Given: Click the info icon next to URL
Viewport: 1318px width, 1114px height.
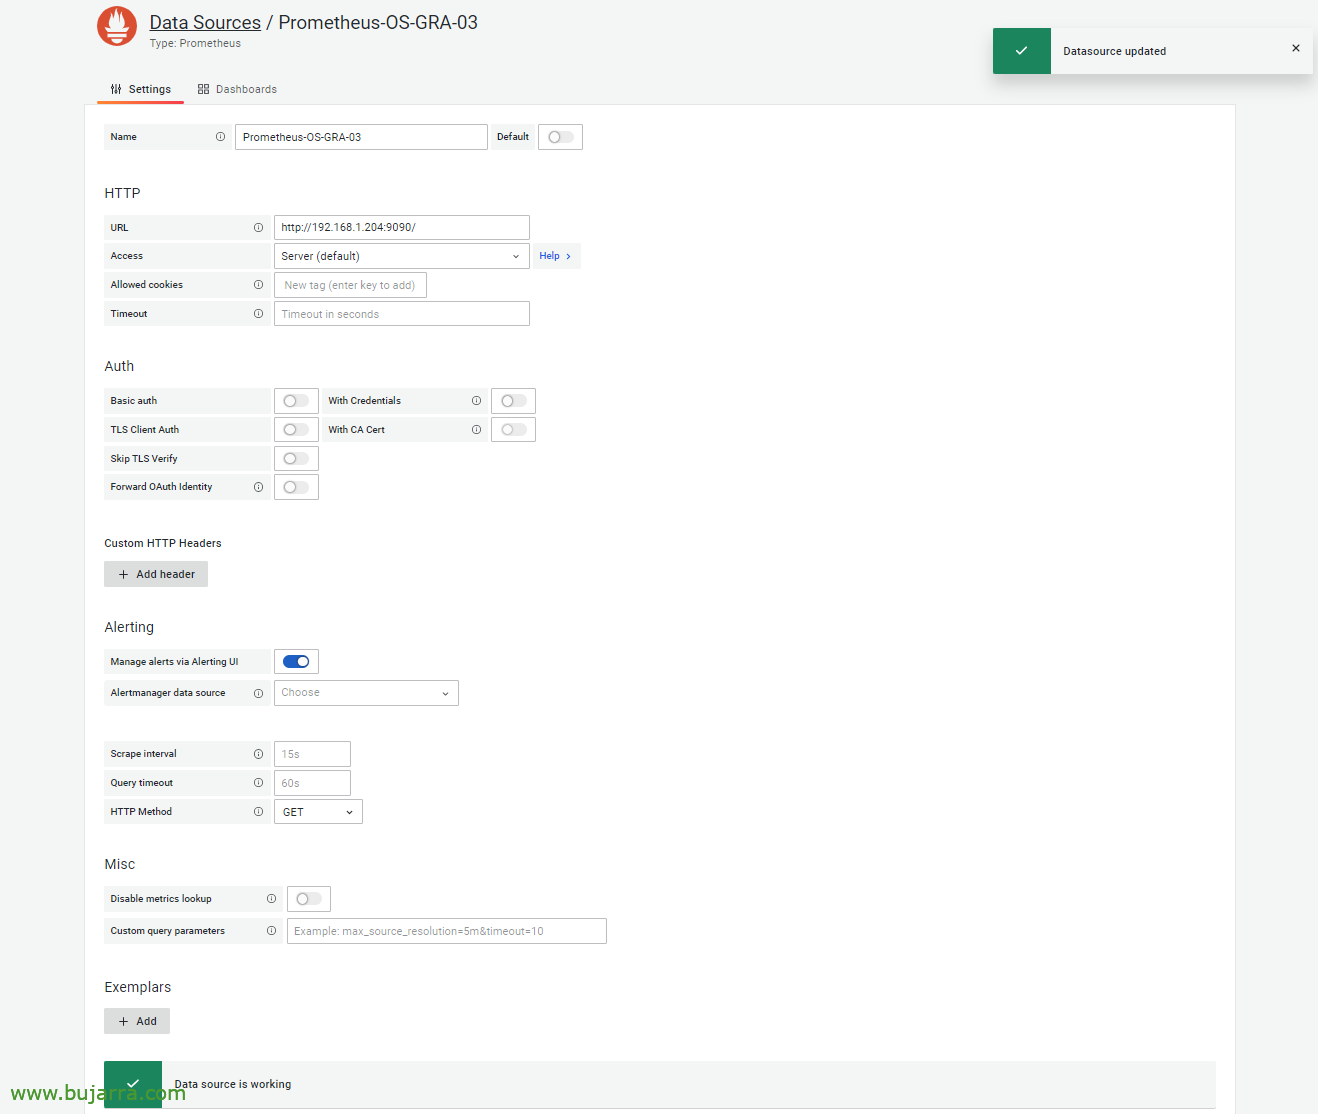Looking at the screenshot, I should [x=258, y=228].
